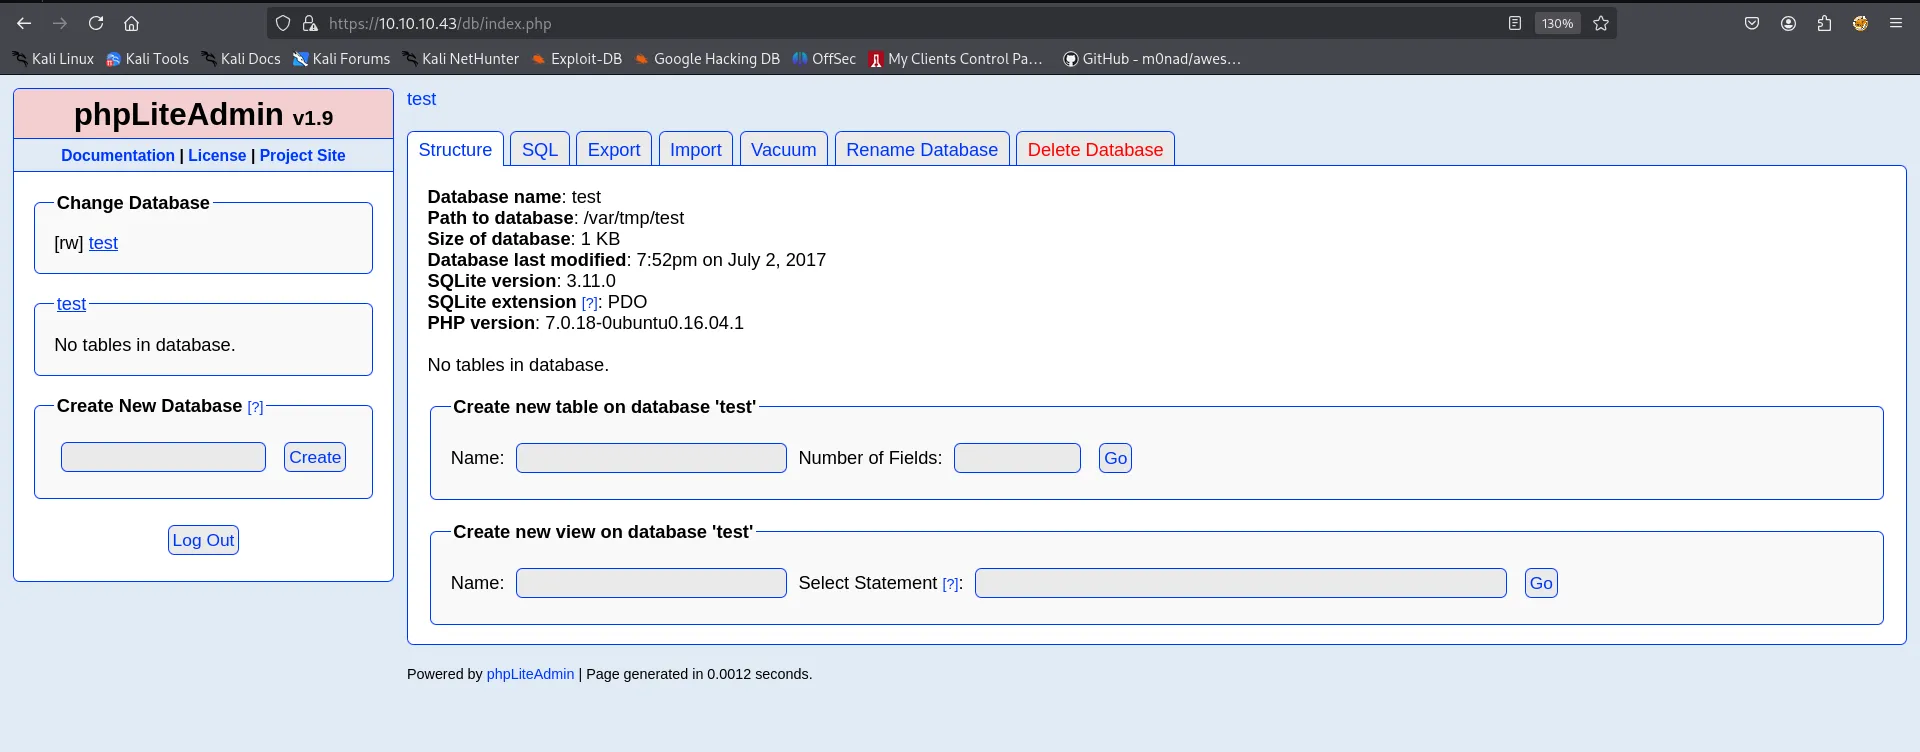Image resolution: width=1920 pixels, height=752 pixels.
Task: Open the Kali Tools bookmark
Action: pyautogui.click(x=147, y=59)
